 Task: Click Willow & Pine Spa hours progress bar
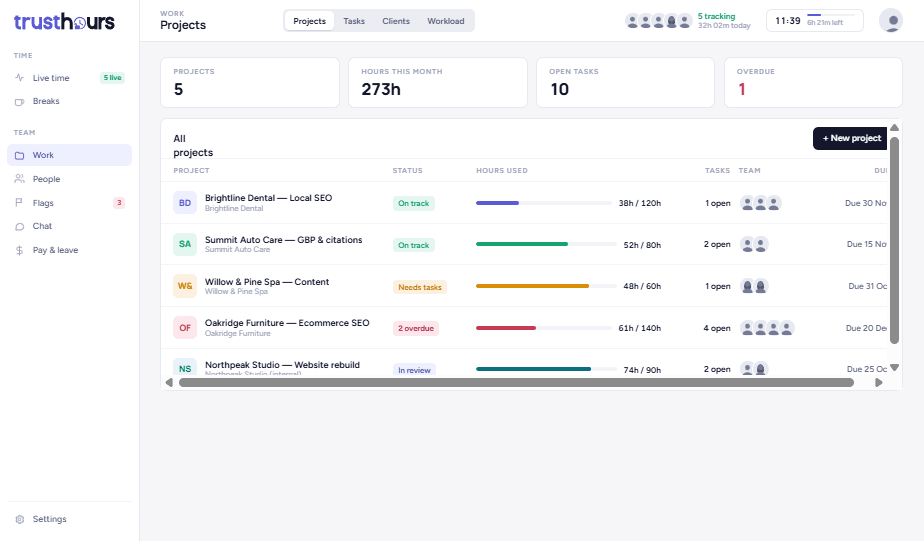coord(546,286)
